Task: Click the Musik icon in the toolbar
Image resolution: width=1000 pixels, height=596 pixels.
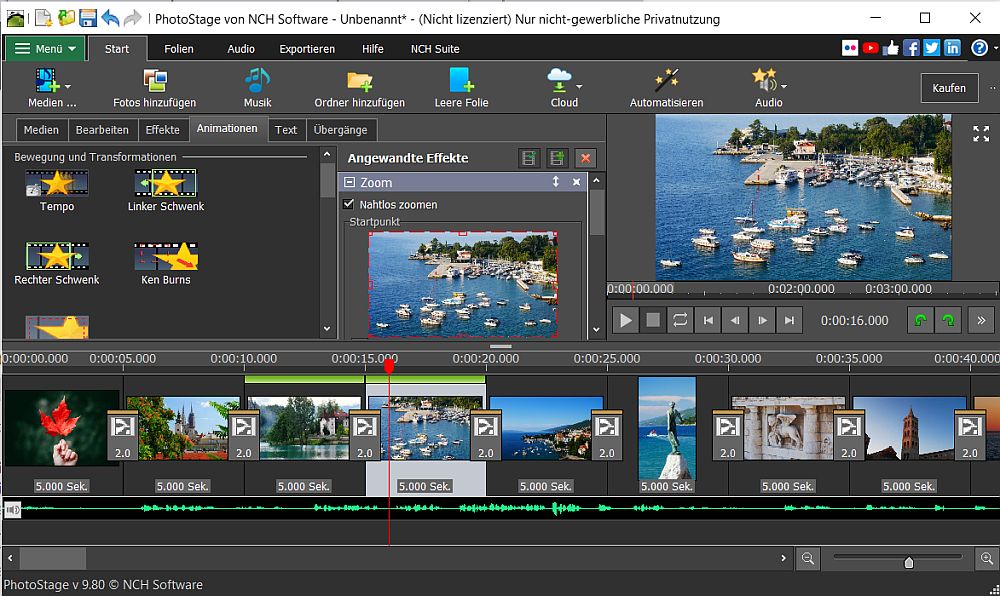Action: [x=257, y=81]
